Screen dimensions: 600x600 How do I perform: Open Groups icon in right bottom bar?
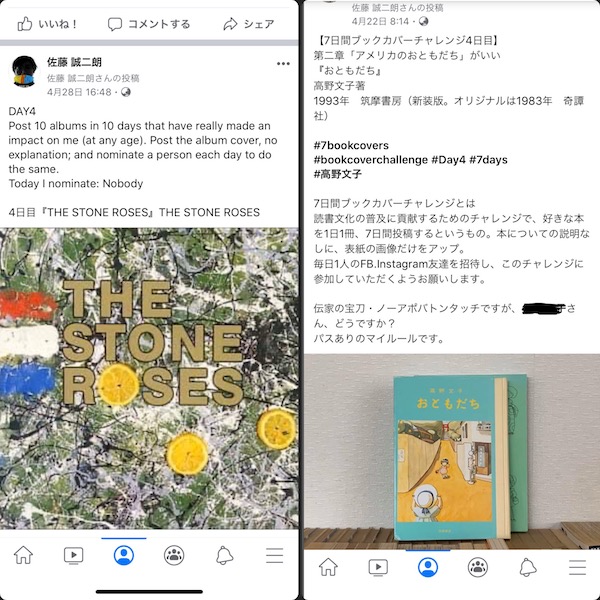click(x=478, y=567)
